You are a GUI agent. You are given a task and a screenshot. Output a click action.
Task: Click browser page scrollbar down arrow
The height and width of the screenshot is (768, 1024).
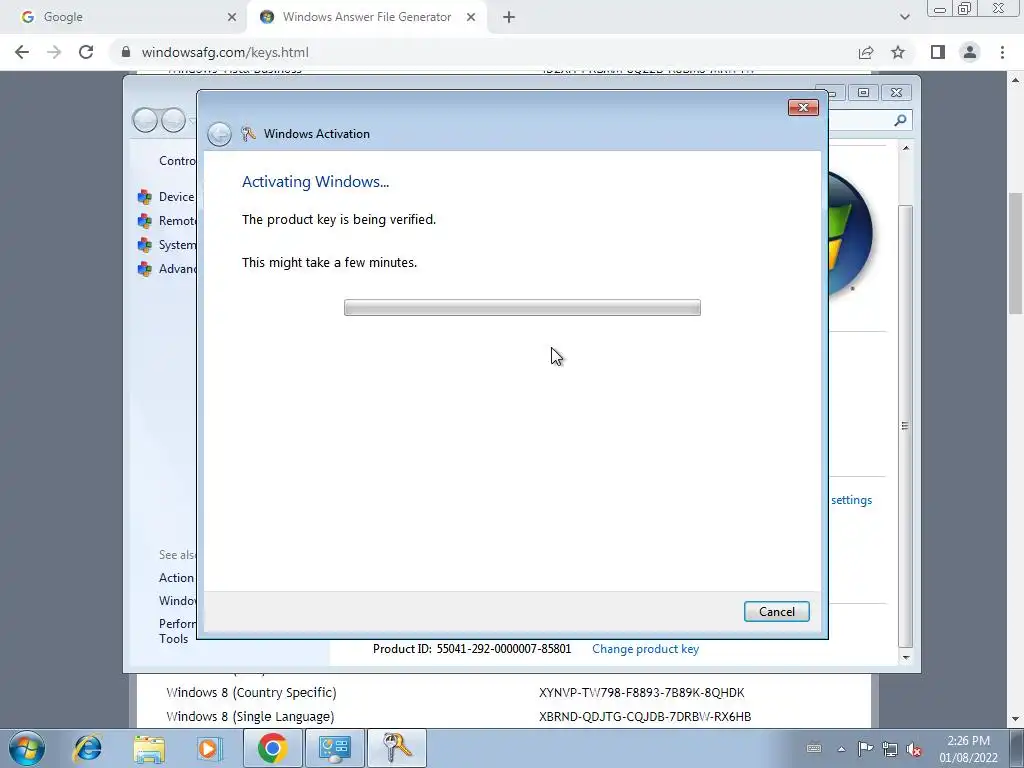[1016, 720]
